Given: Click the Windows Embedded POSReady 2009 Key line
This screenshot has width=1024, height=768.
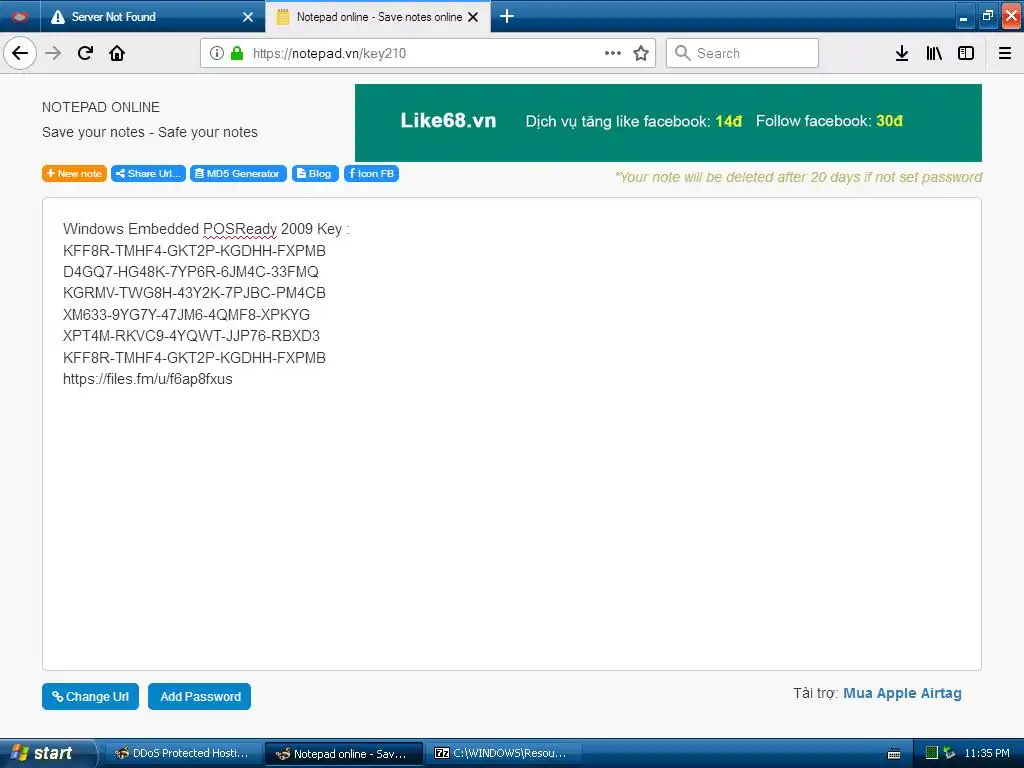Looking at the screenshot, I should 206,229.
